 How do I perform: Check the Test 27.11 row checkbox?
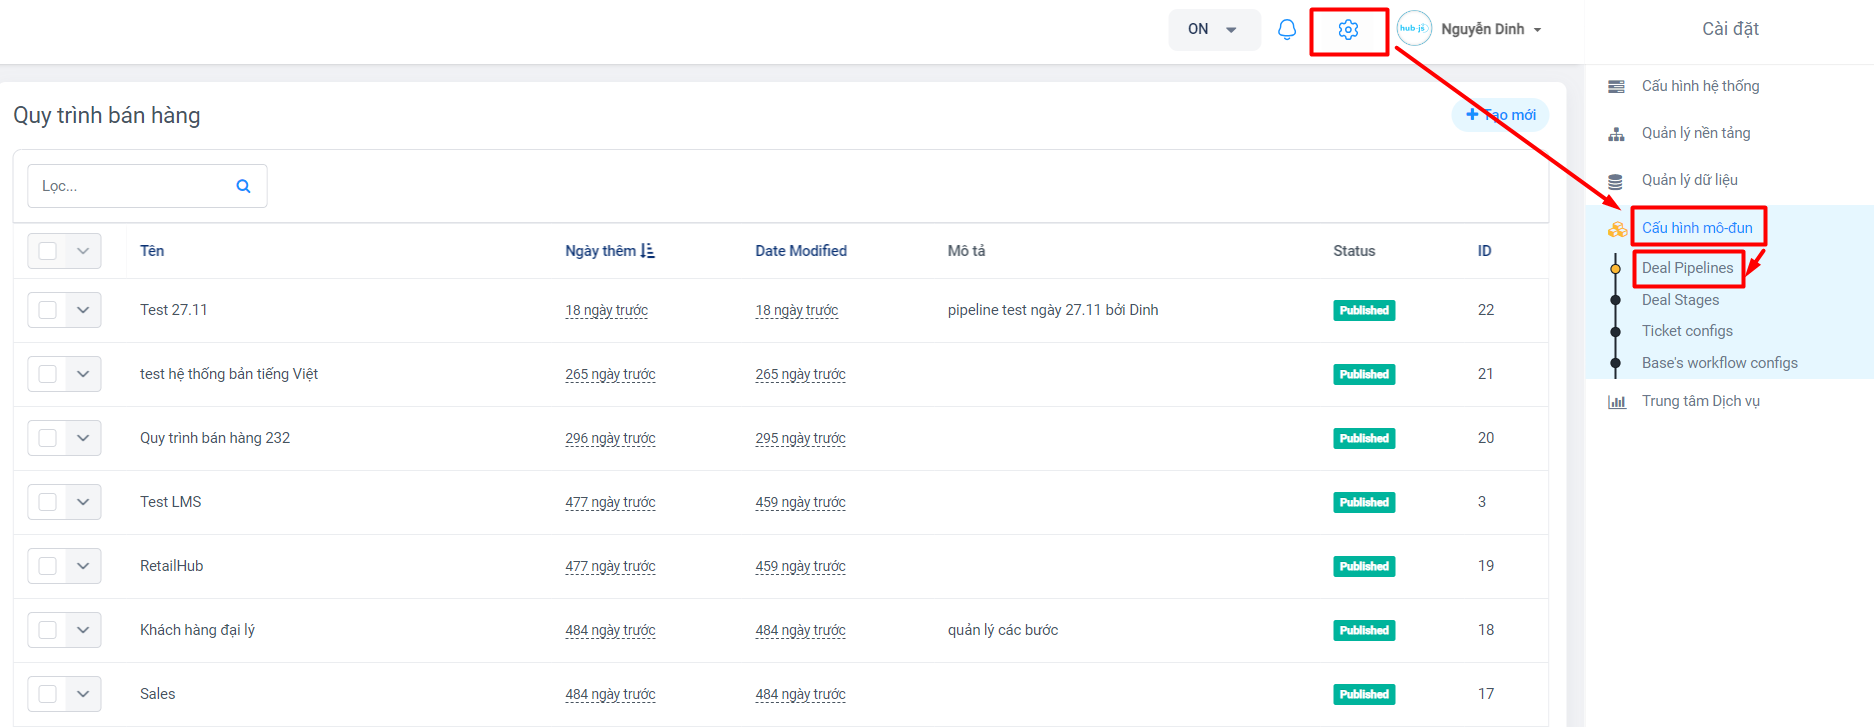coord(48,310)
